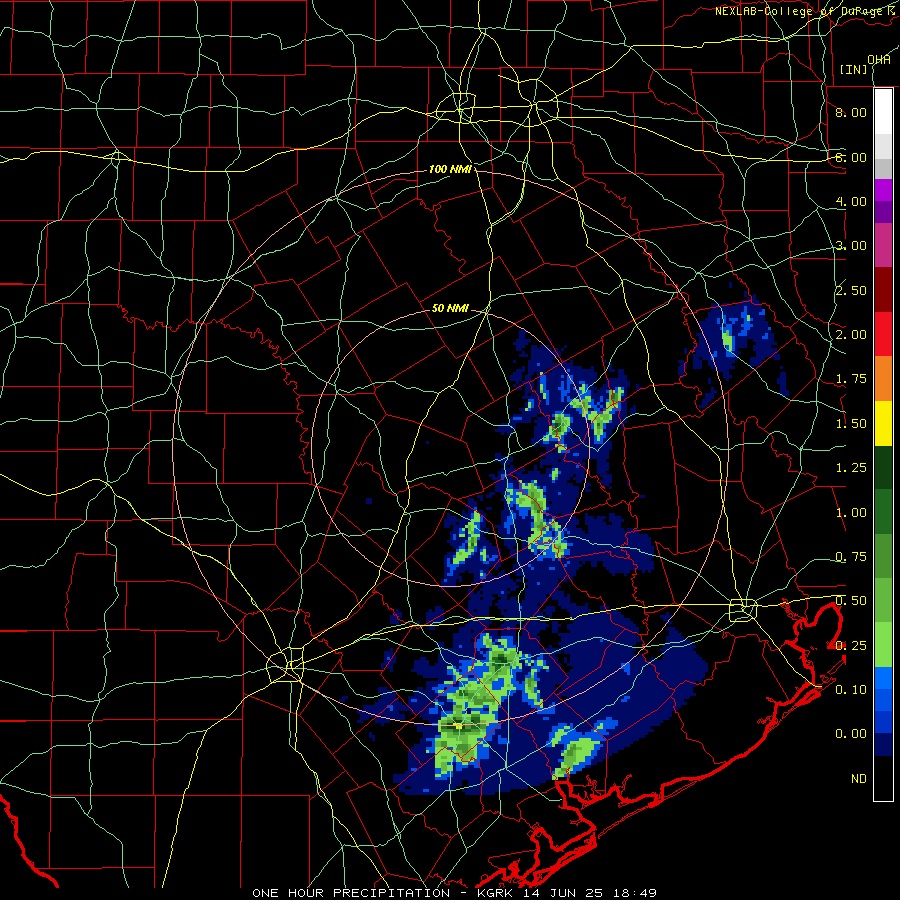Click the [IN] units label

click(854, 69)
